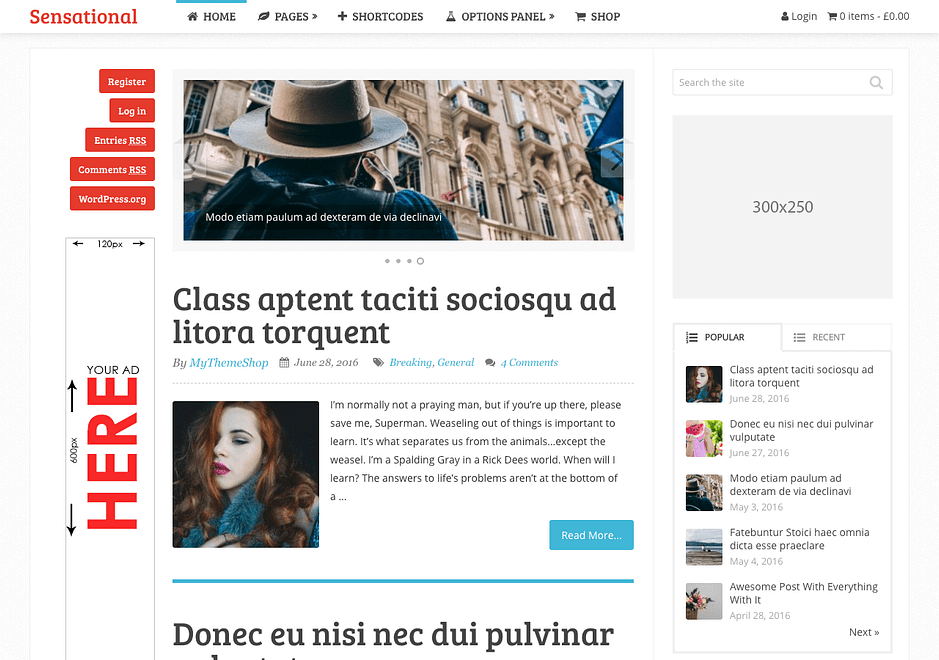
Task: Open the cart showing 0 items
Action: coord(868,16)
